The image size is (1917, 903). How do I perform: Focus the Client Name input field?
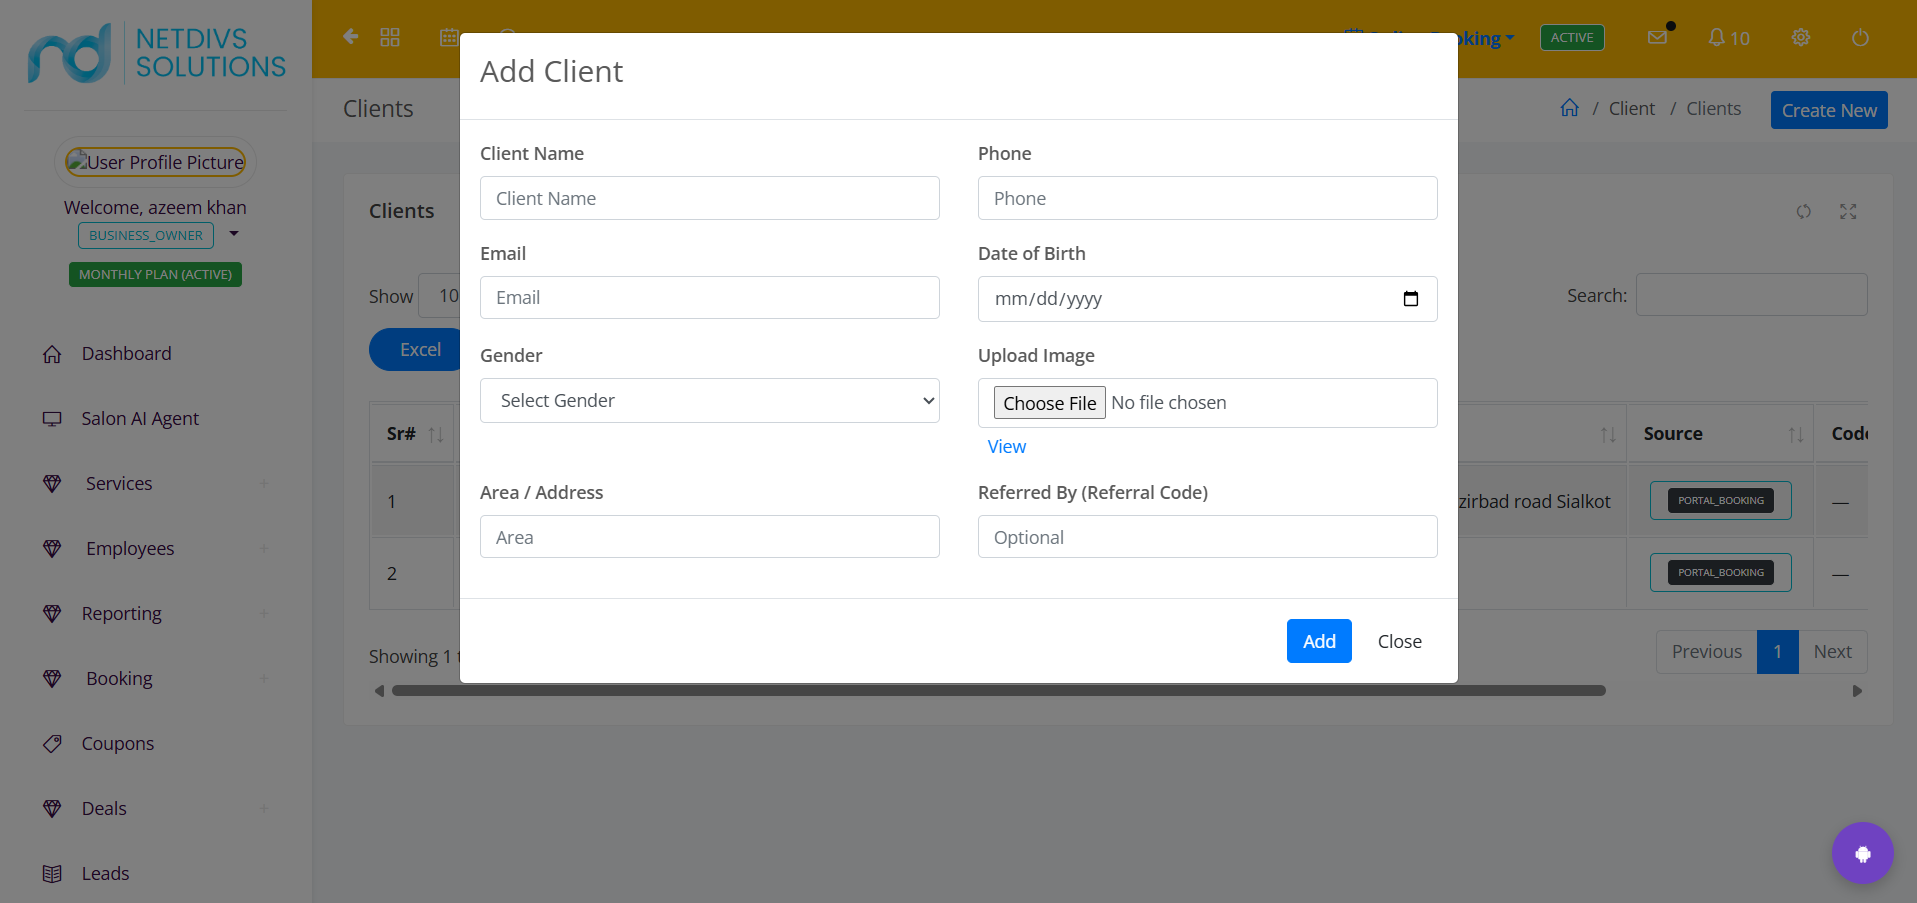pos(710,198)
